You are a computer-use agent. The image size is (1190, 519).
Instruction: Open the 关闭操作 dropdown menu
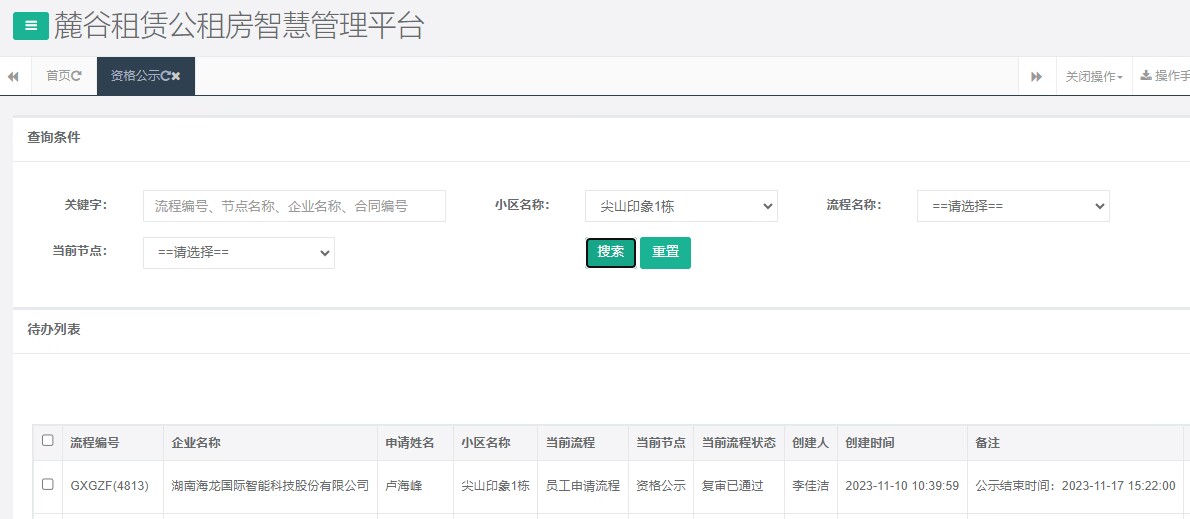pos(1093,77)
